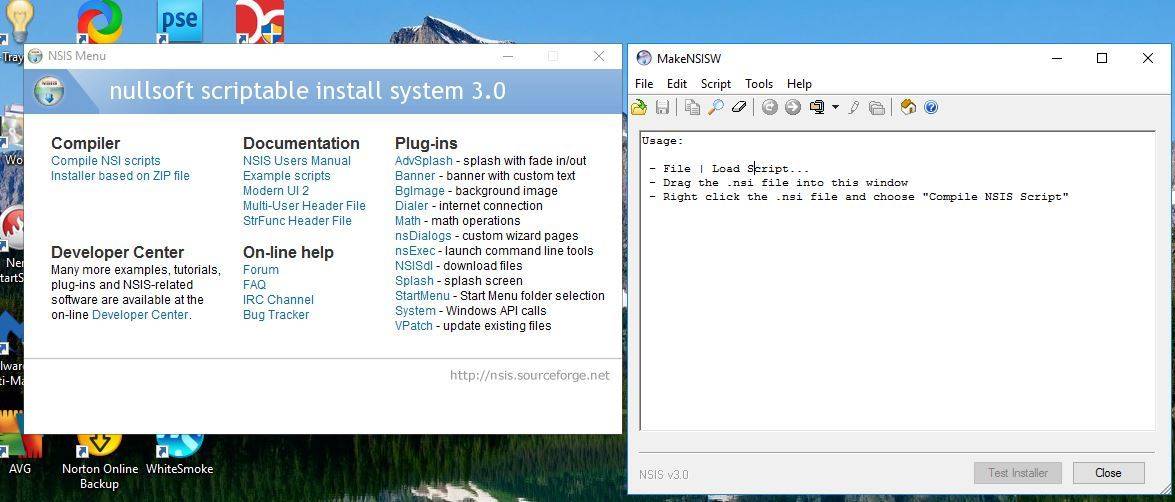Open the Example scripts link

pyautogui.click(x=286, y=175)
